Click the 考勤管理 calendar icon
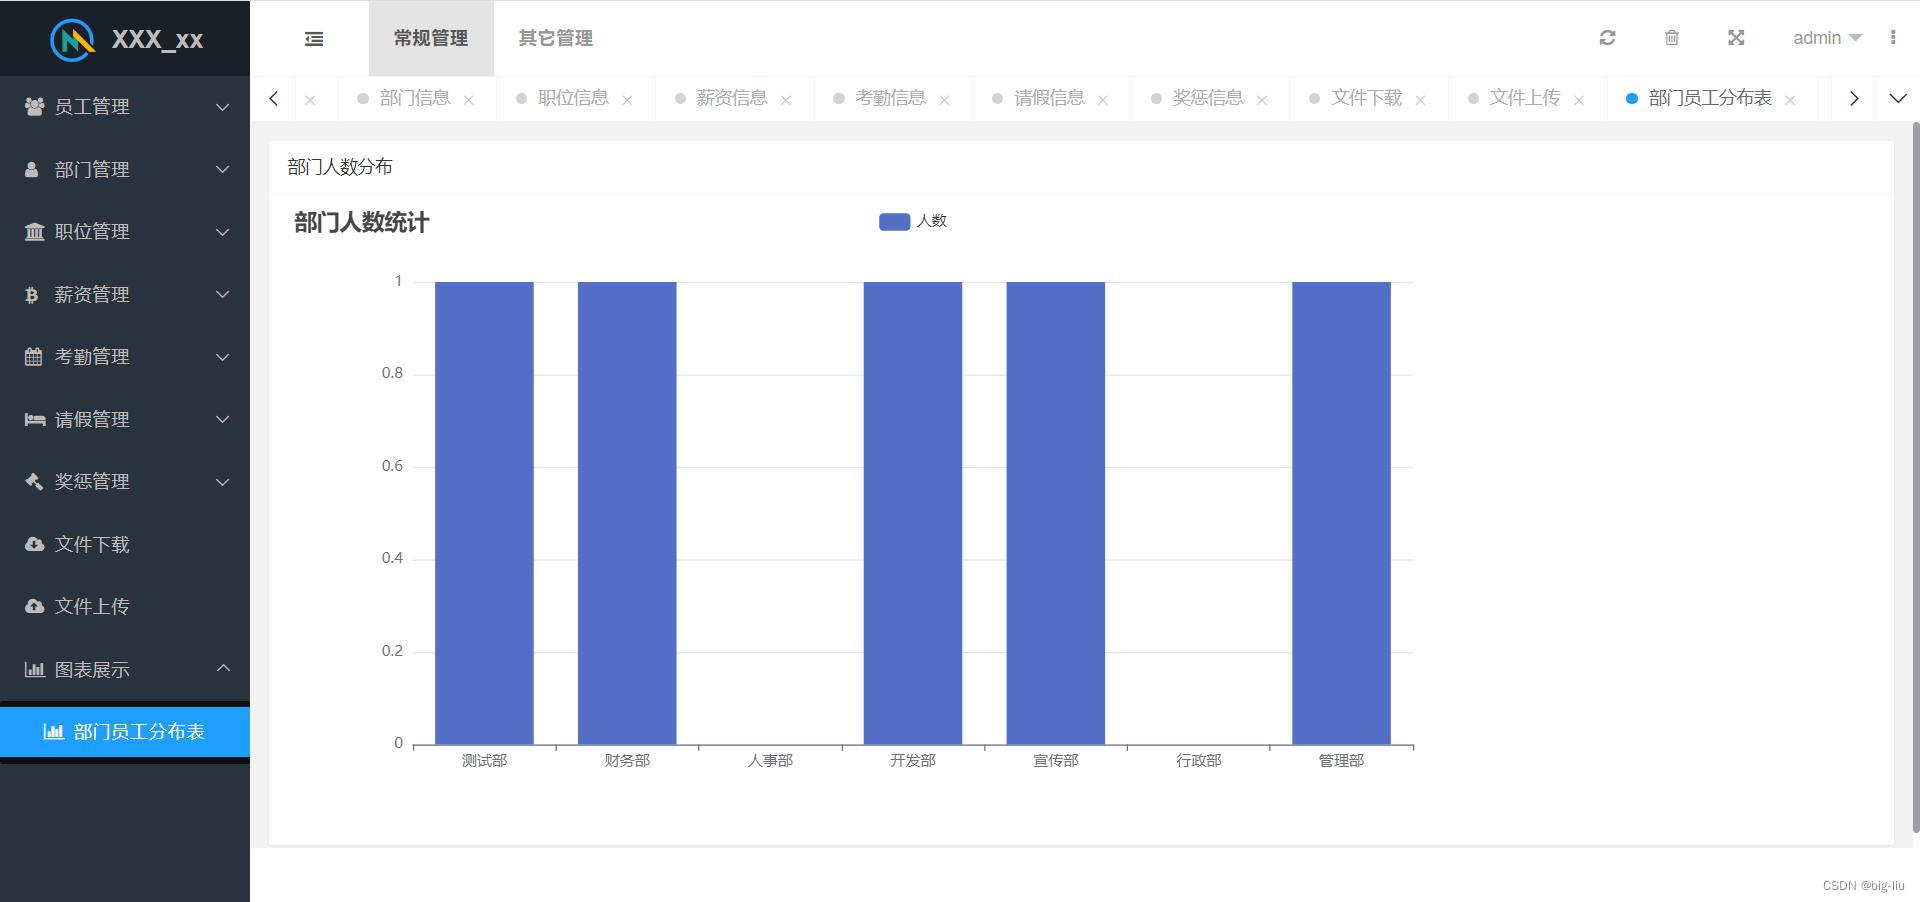Image resolution: width=1920 pixels, height=902 pixels. click(34, 356)
